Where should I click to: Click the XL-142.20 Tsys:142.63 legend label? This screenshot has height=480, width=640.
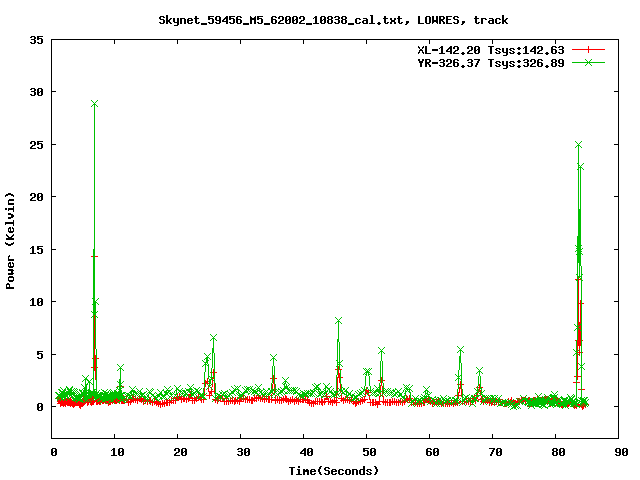[x=491, y=50]
